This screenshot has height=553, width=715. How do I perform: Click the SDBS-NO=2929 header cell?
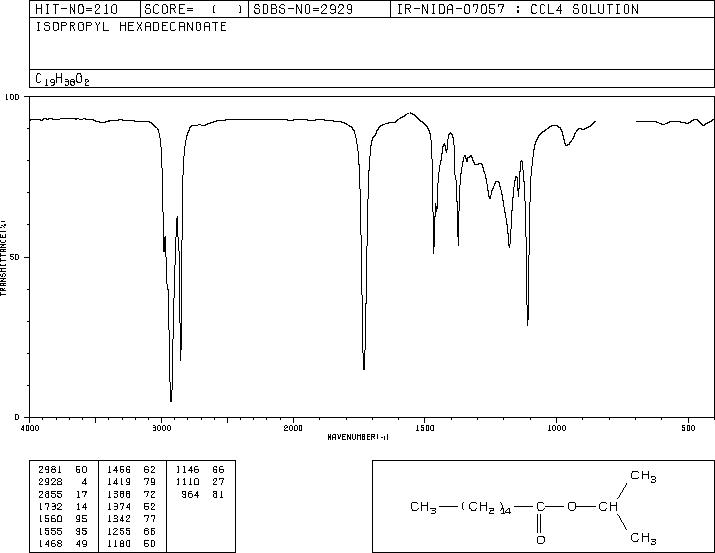coord(319,9)
